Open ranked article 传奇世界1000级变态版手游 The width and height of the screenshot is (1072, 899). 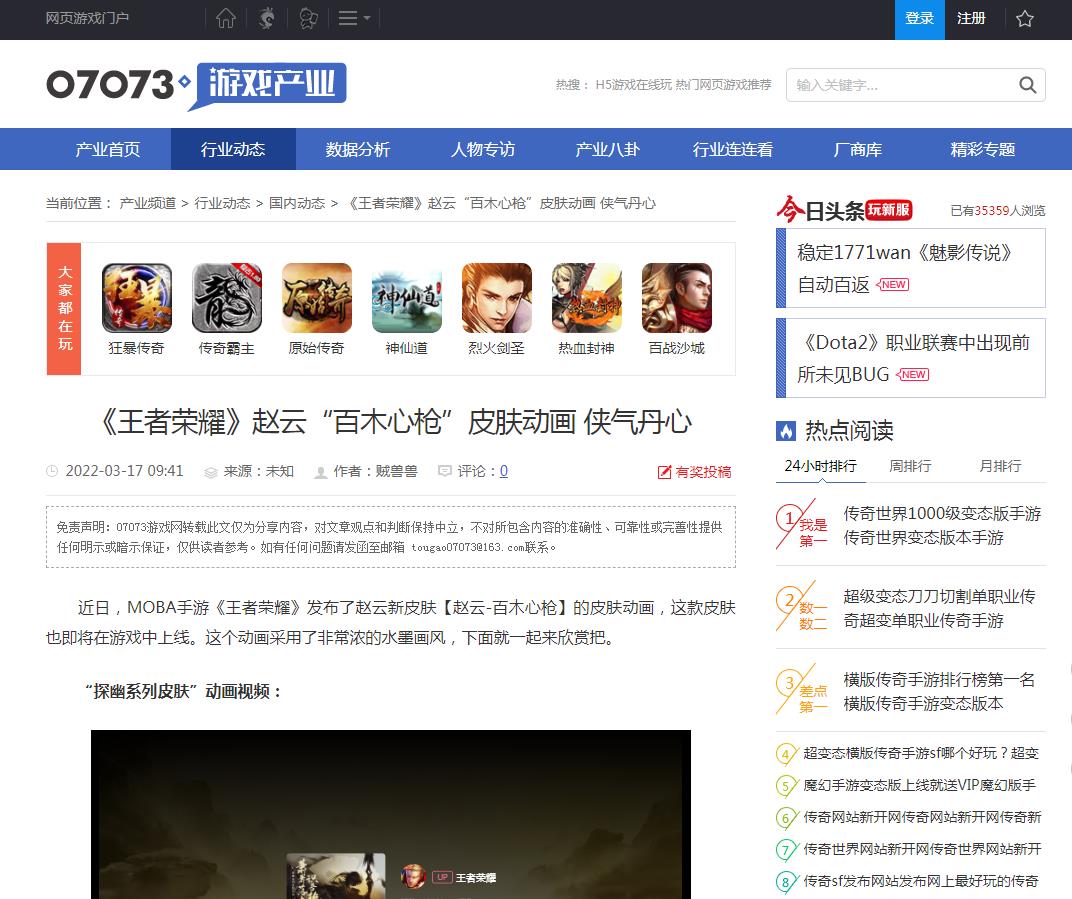coord(942,525)
